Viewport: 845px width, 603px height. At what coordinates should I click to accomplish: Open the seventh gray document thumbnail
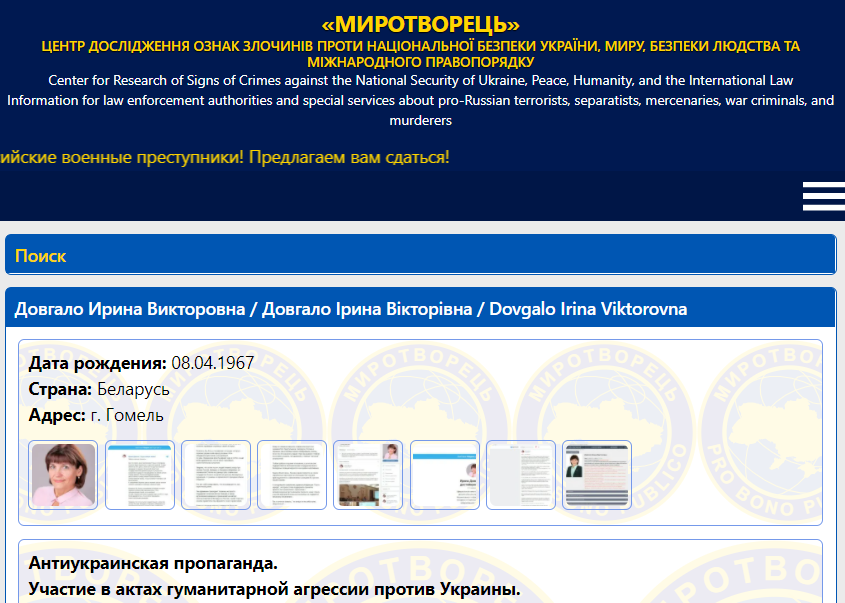pyautogui.click(x=520, y=475)
